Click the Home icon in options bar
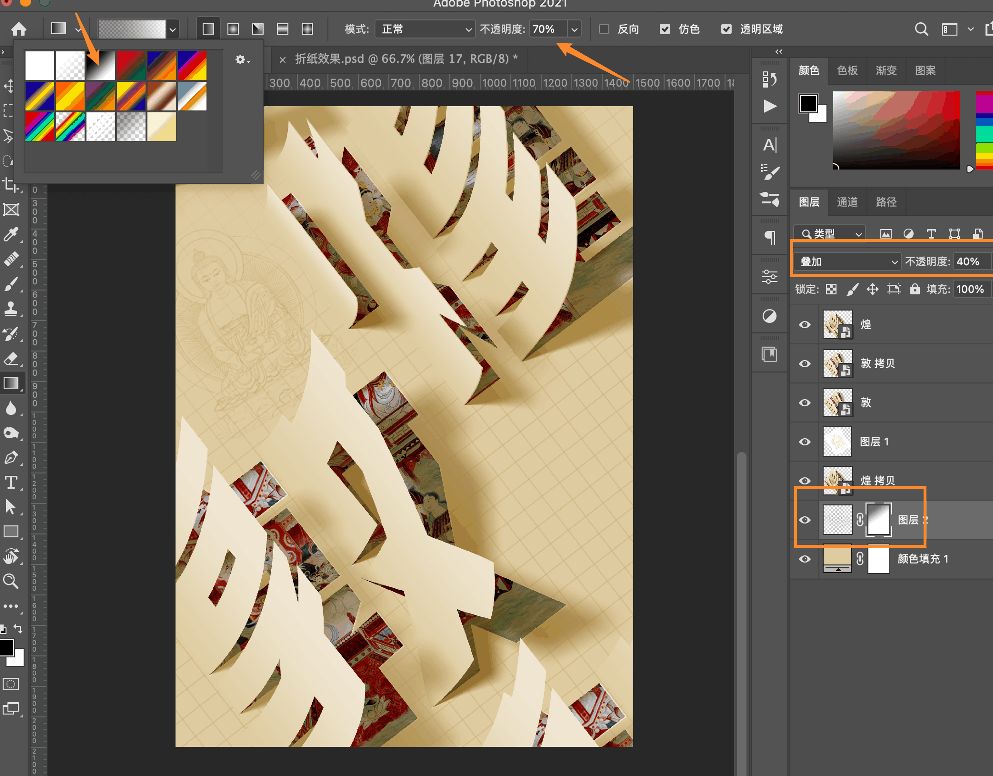Screen dimensions: 993x776 tap(18, 29)
